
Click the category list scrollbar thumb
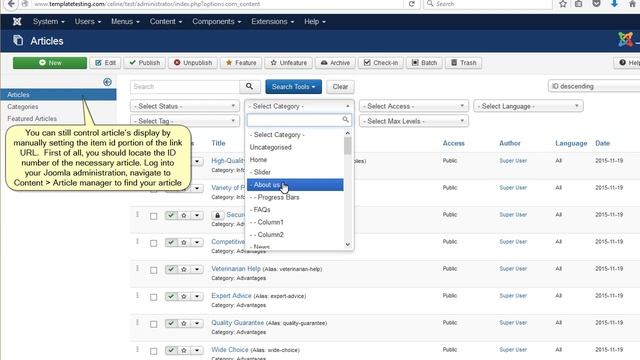coord(348,146)
